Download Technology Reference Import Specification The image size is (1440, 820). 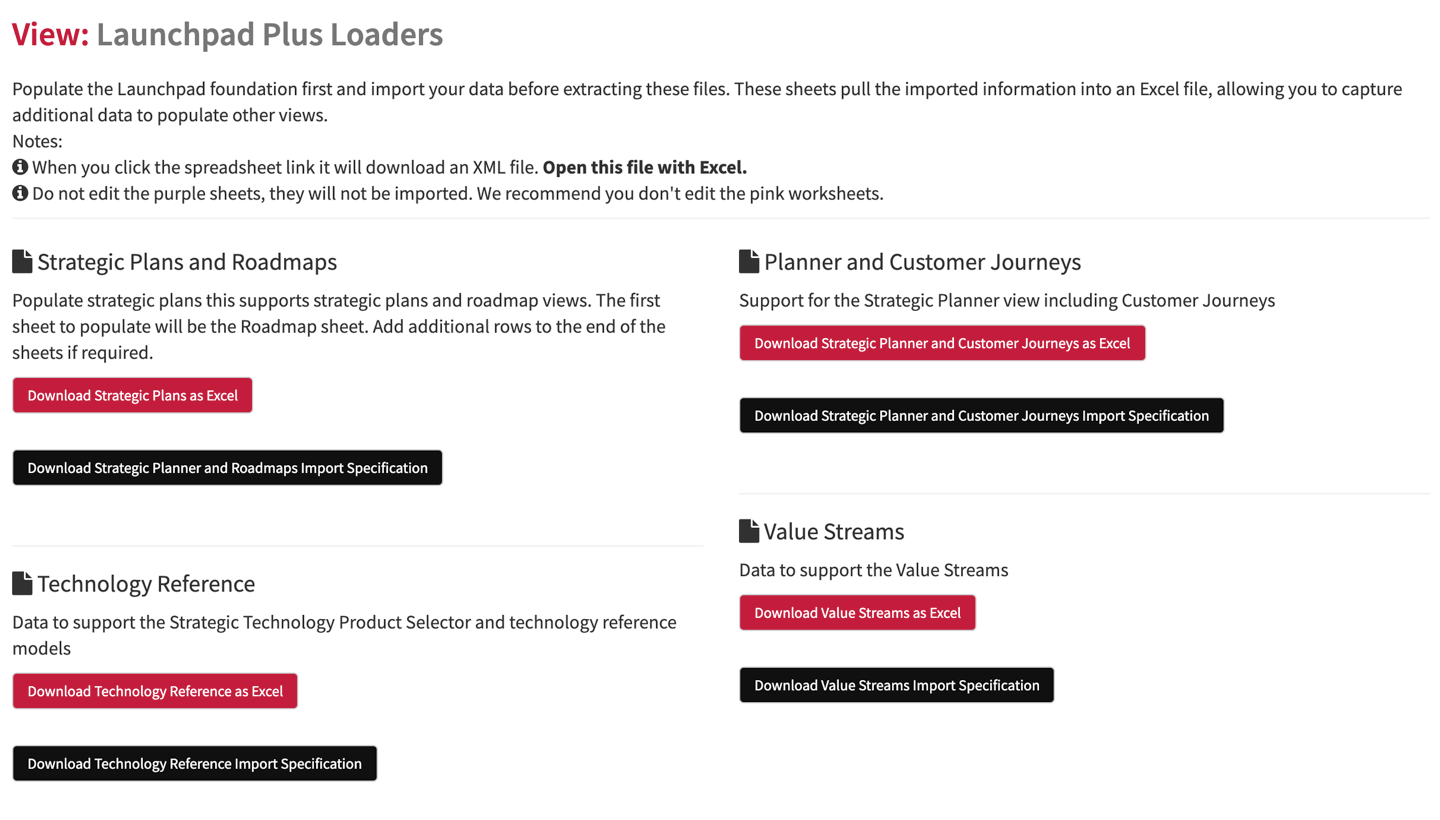[194, 763]
